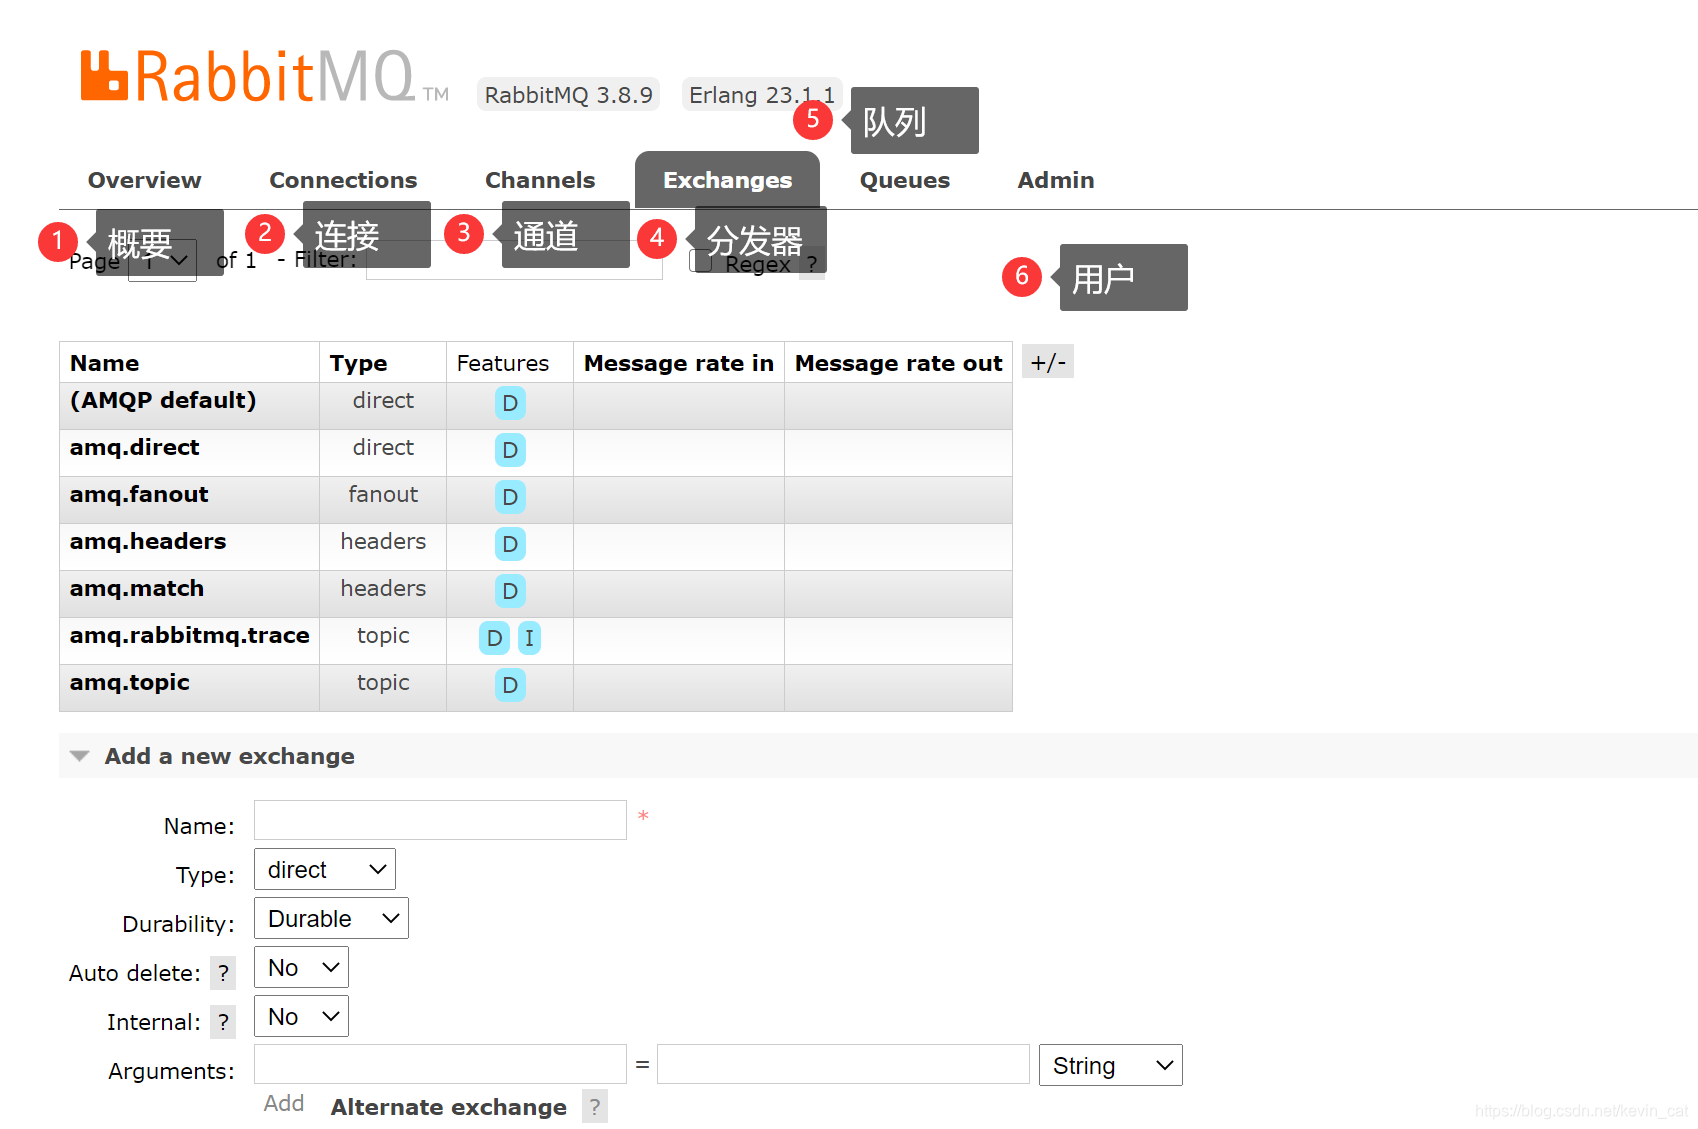The height and width of the screenshot is (1129, 1698).
Task: Sort table by Name column
Action: point(105,363)
